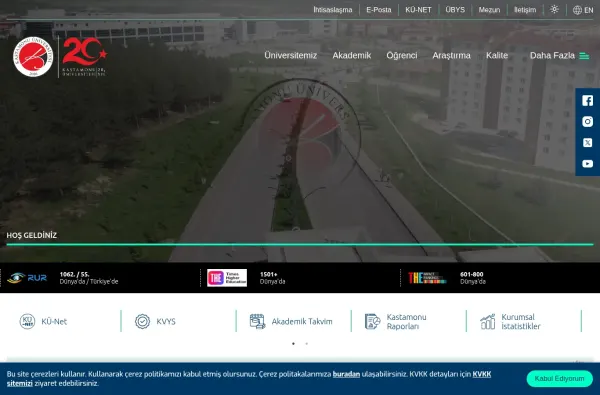Click the Kurumsal İstatistikler link text
The width and height of the screenshot is (600, 395).
coord(521,322)
